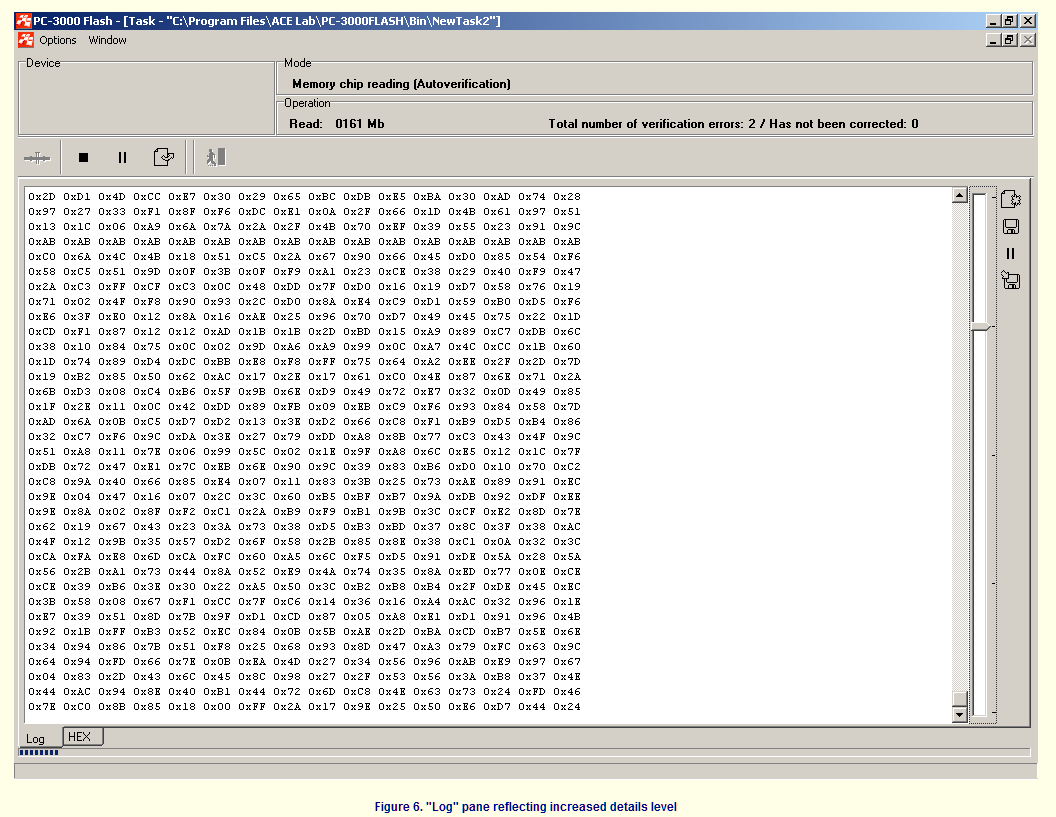Minimize the task child window

click(x=993, y=40)
